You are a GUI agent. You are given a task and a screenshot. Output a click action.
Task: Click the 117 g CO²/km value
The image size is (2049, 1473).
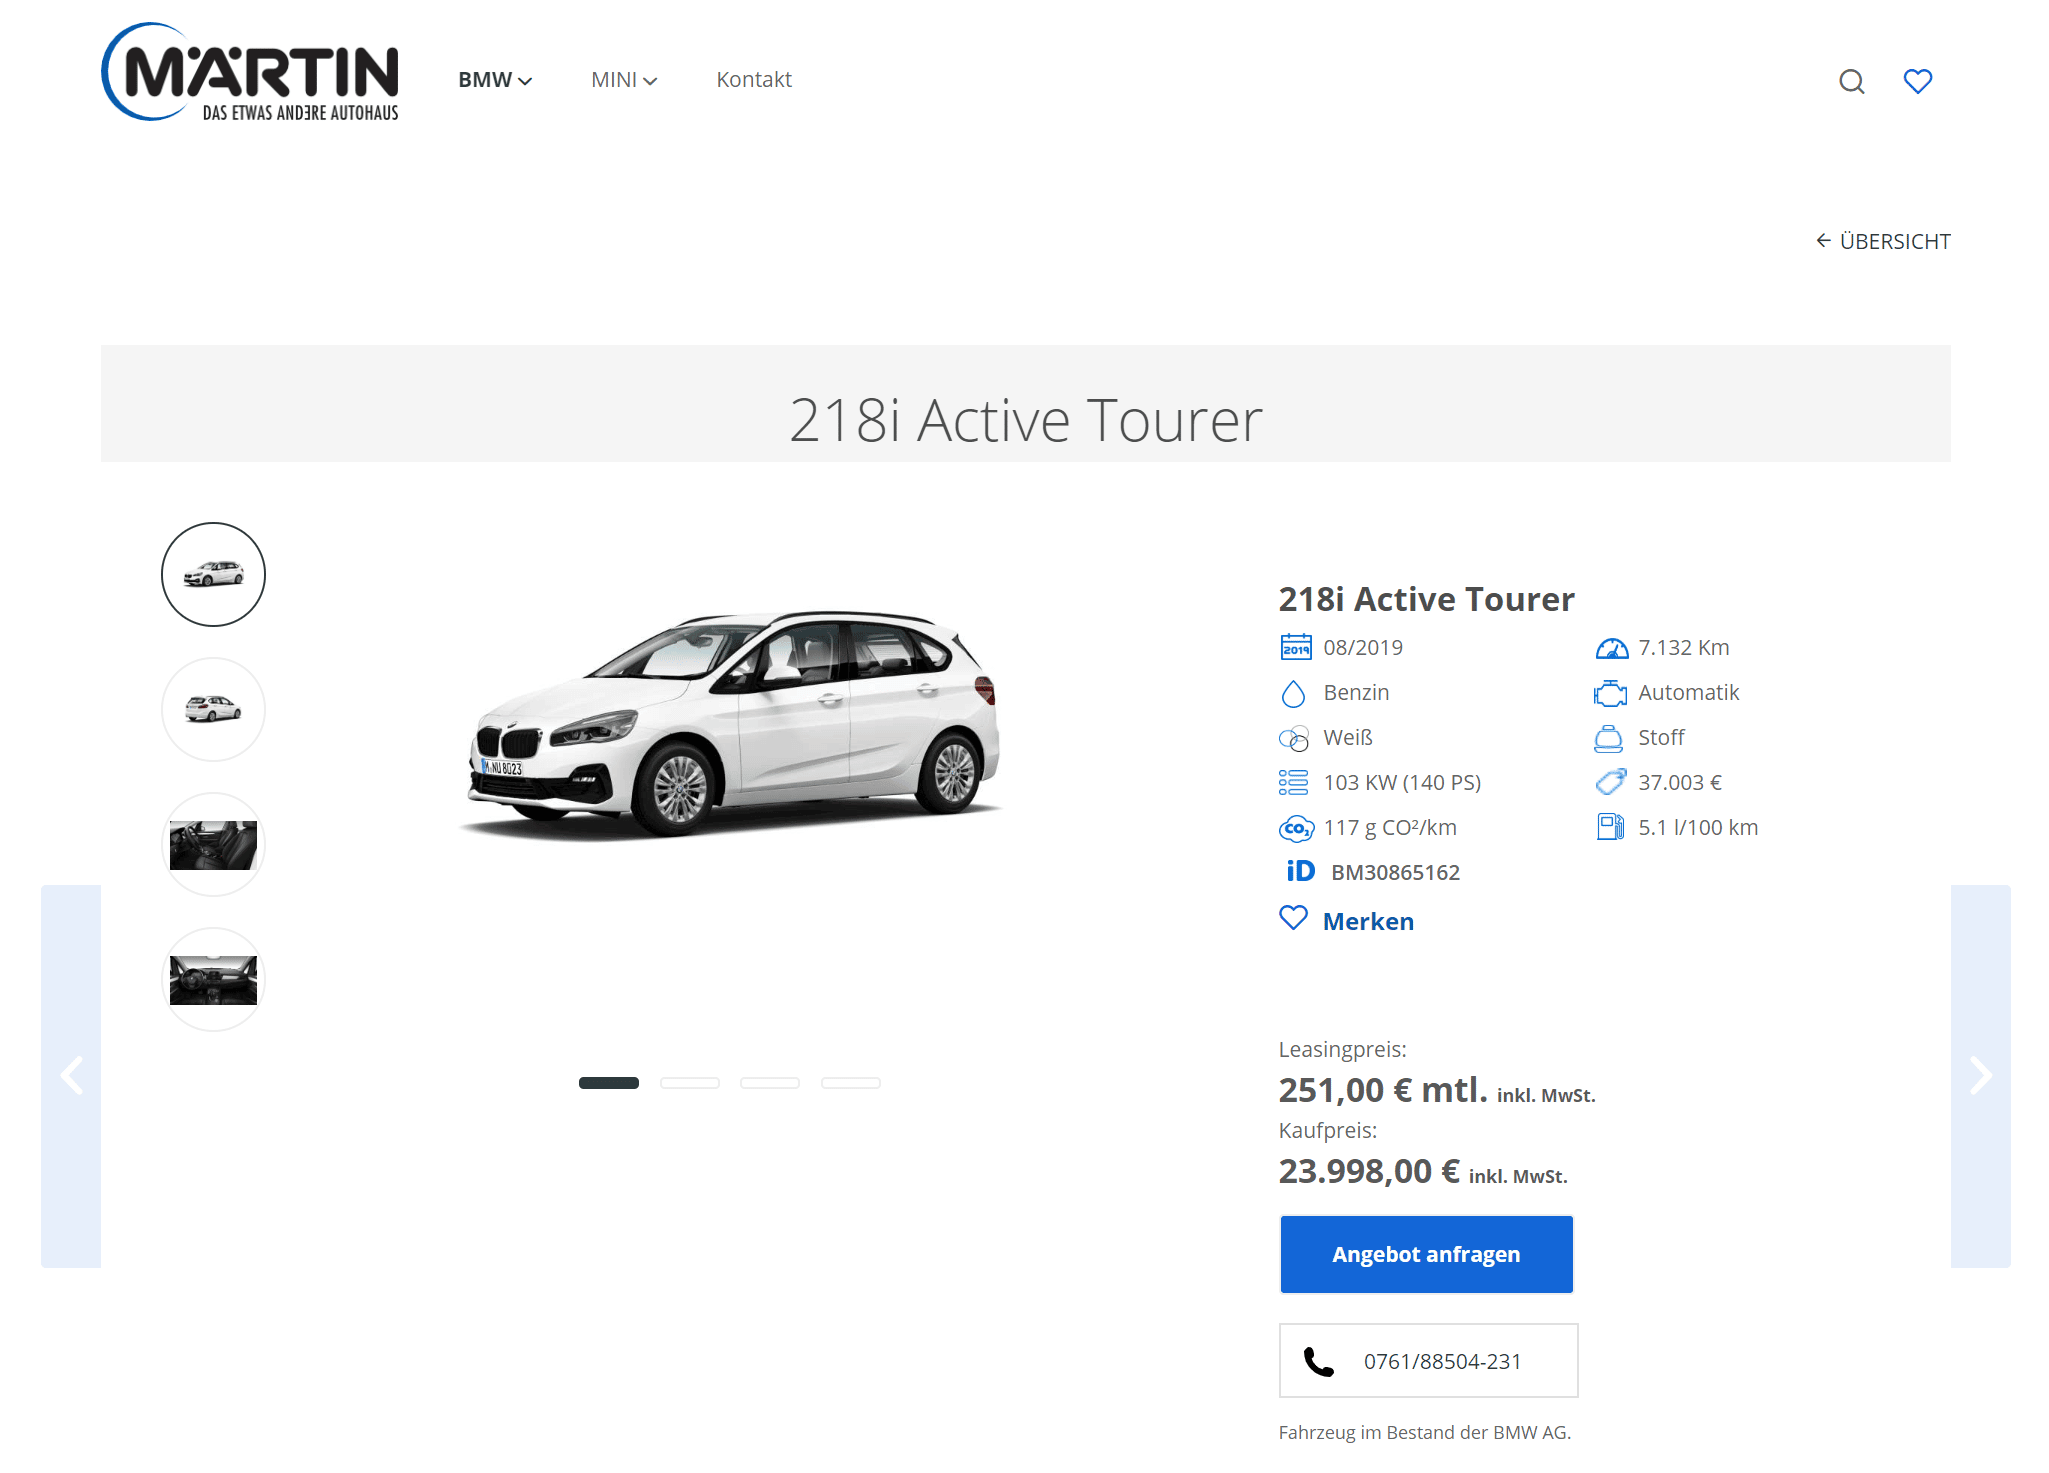tap(1390, 828)
